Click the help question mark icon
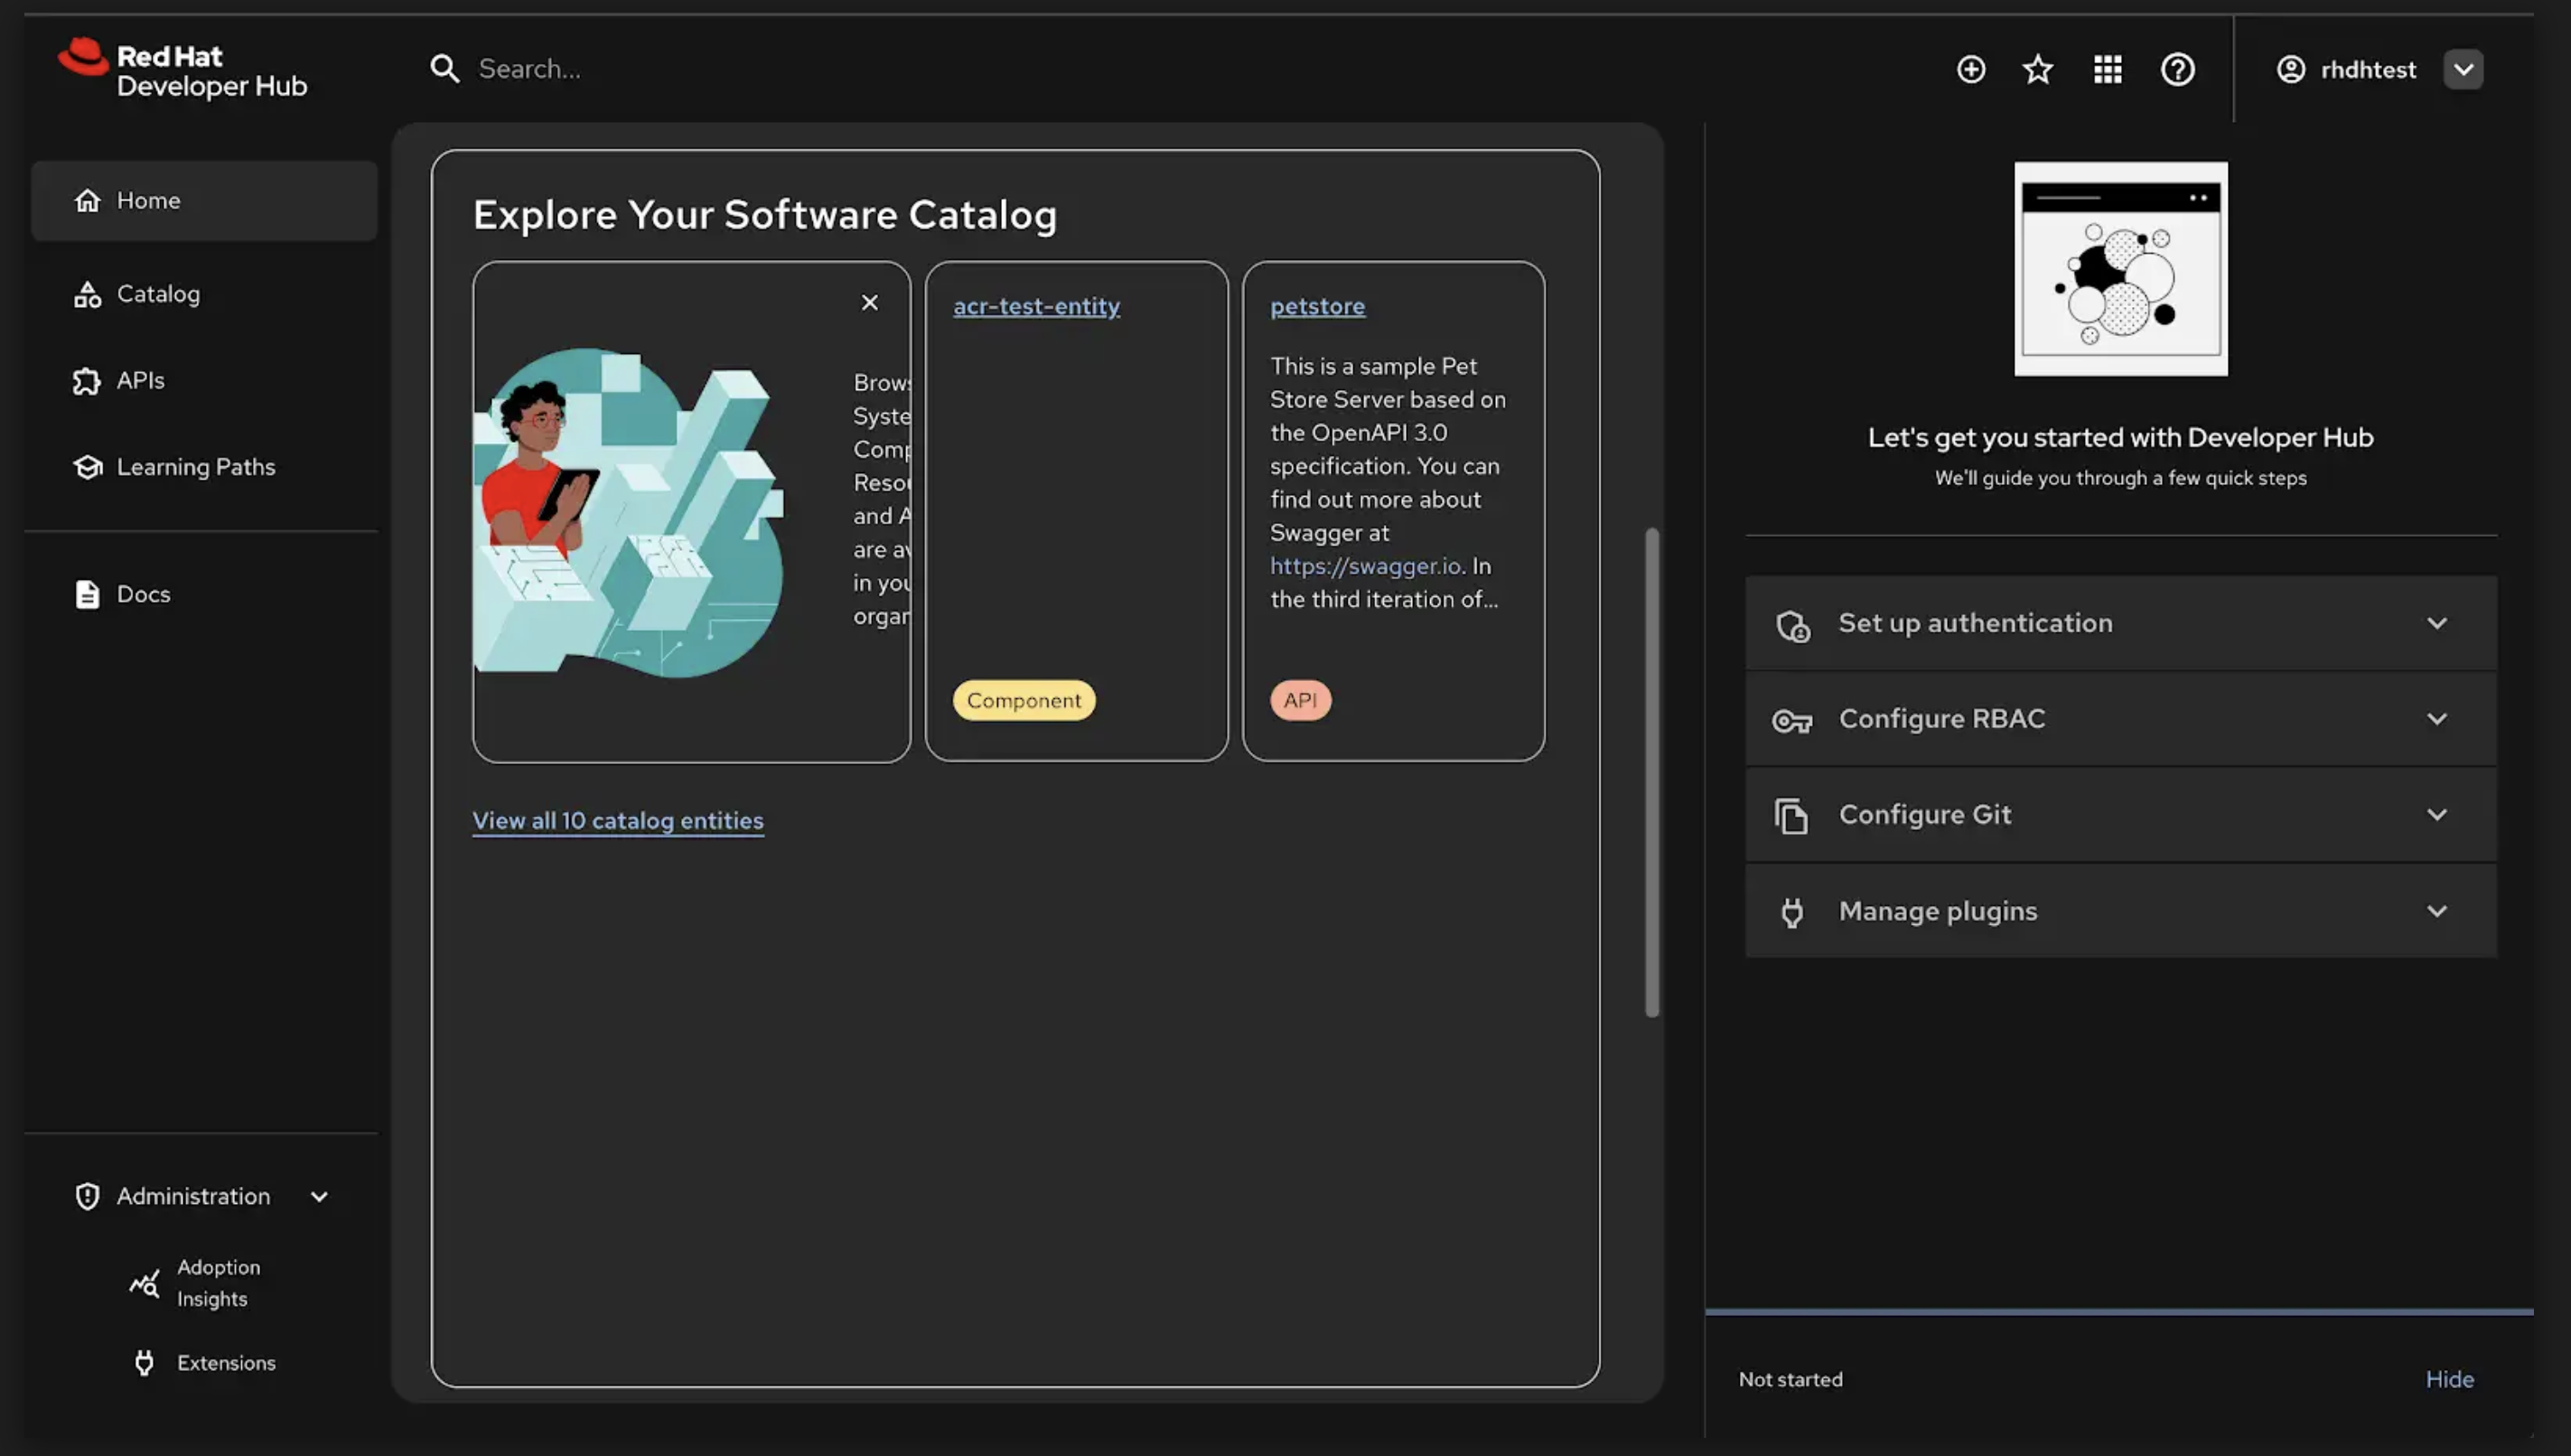This screenshot has width=2571, height=1456. tap(2177, 69)
